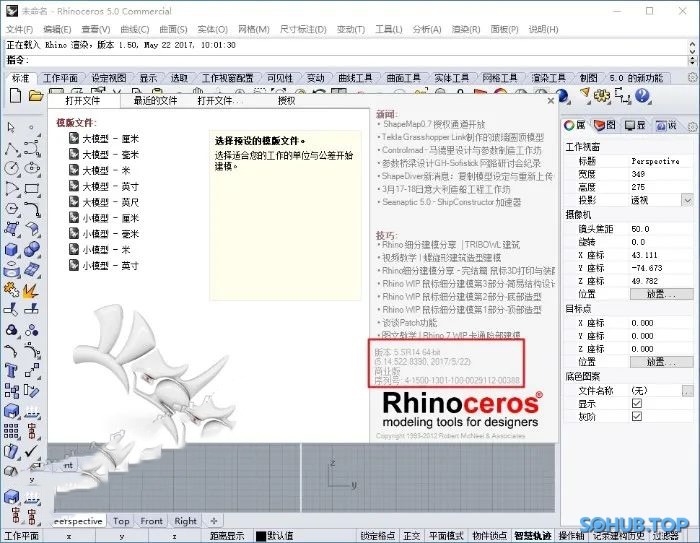
Task: Click the 最近的文件 link in splash
Action: coord(155,101)
